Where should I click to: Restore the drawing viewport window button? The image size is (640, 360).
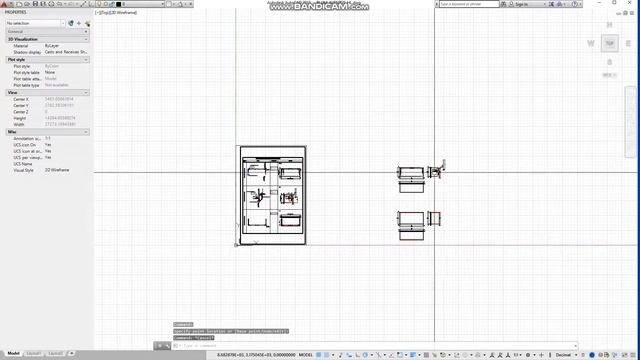point(625,13)
